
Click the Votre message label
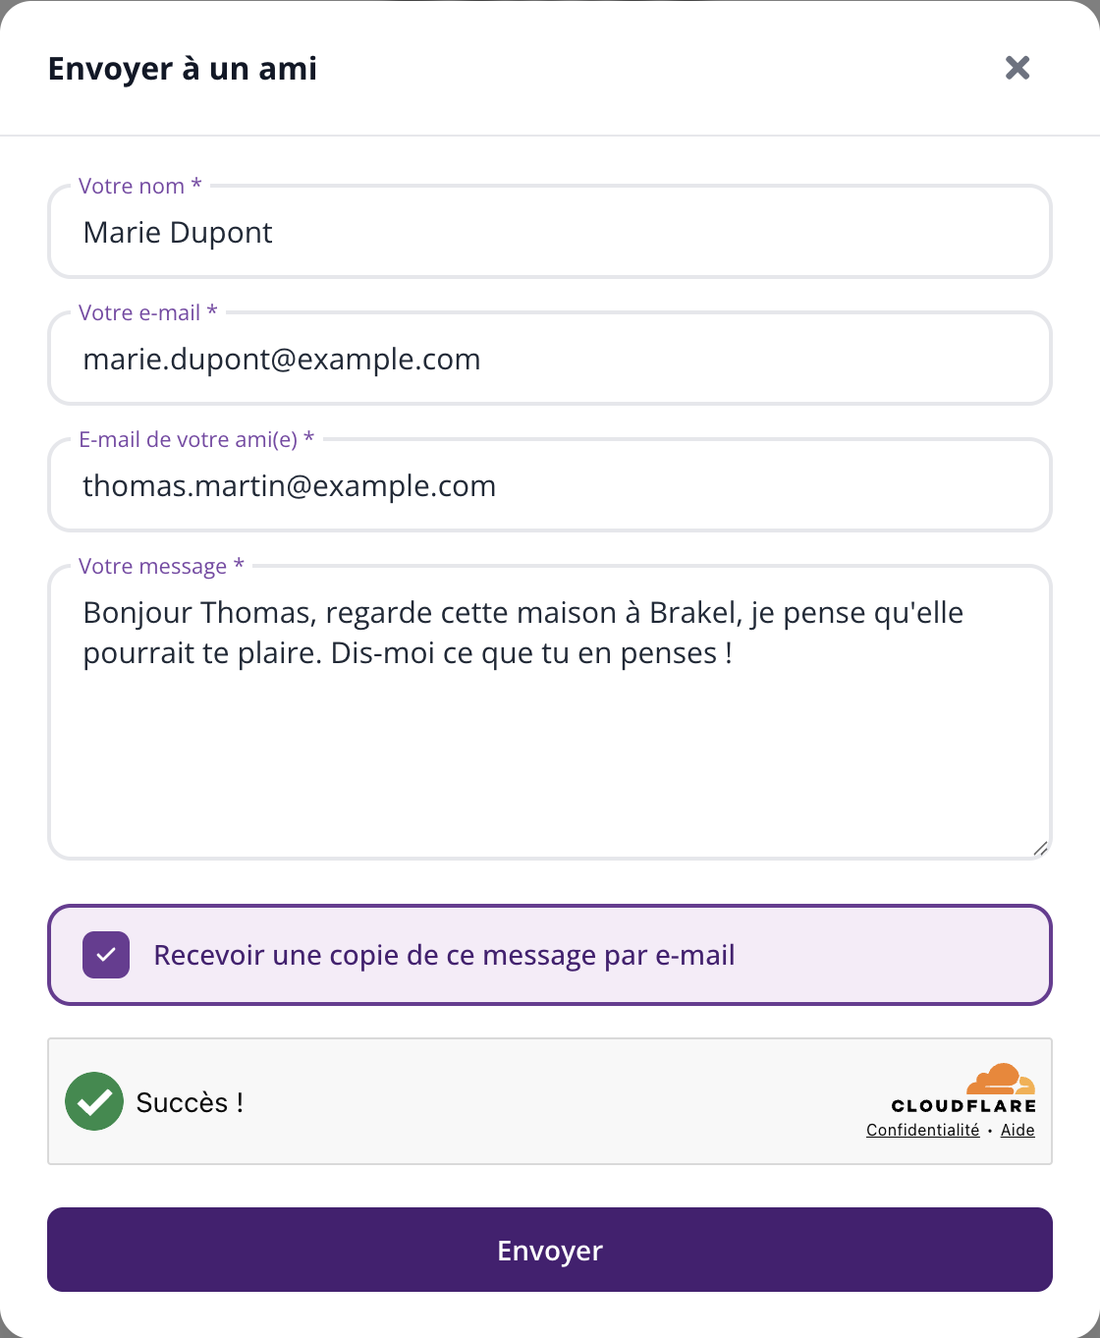tap(161, 566)
